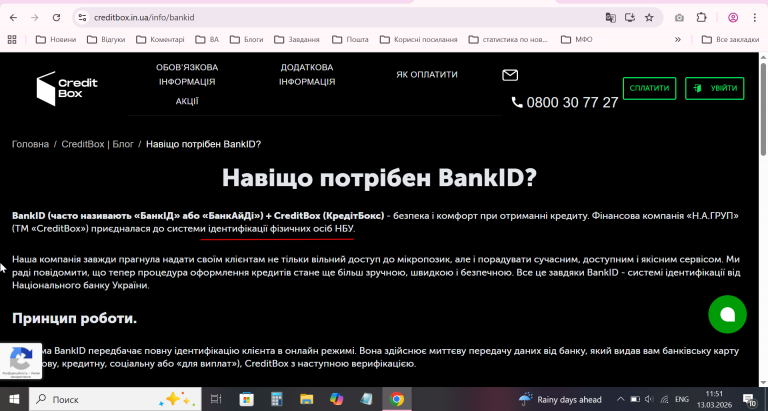Open ДОДАТКОВА ІНФОРМАЦІЯ menu
768x411 pixels.
307,74
